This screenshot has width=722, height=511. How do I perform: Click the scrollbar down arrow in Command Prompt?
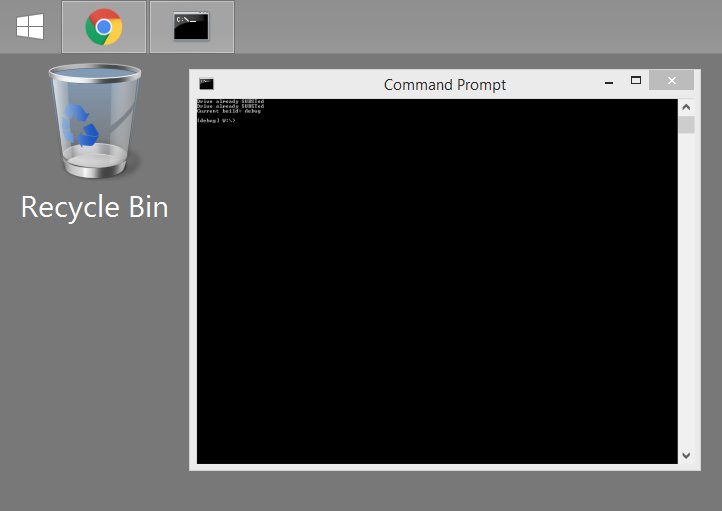(686, 455)
